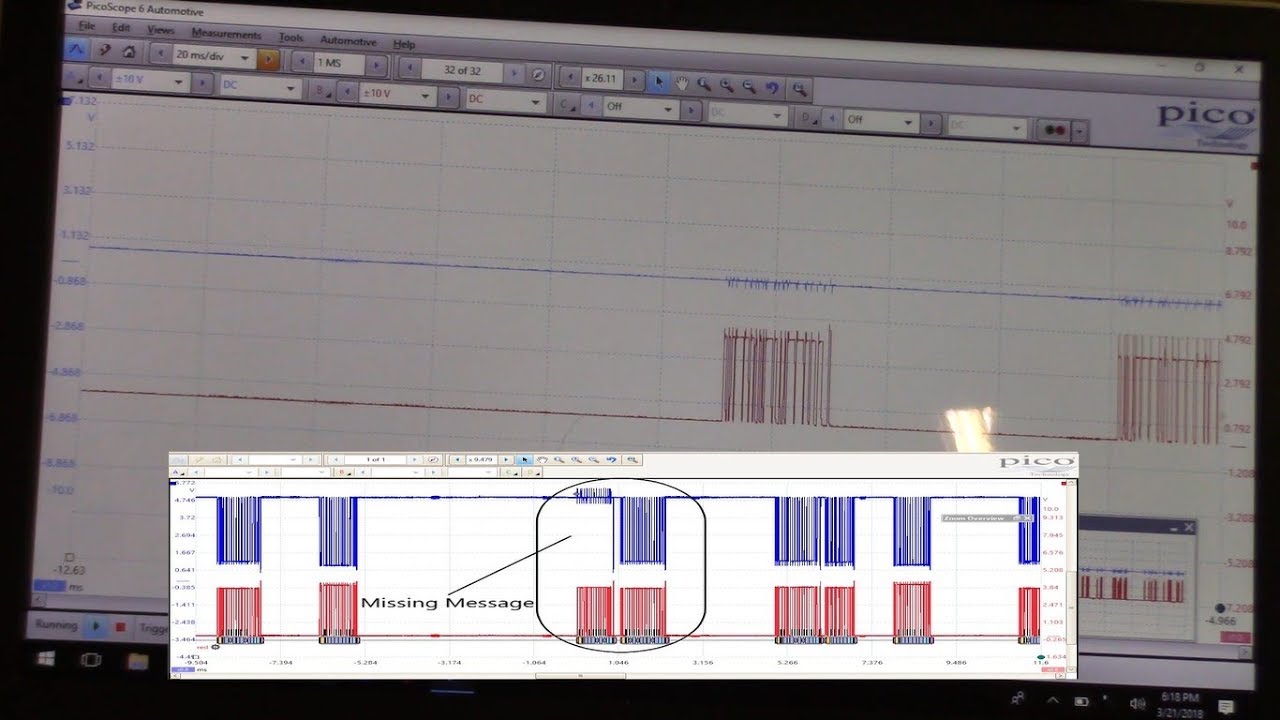Open Channel A DC coupling dropdown
Image resolution: width=1280 pixels, height=720 pixels.
point(261,86)
